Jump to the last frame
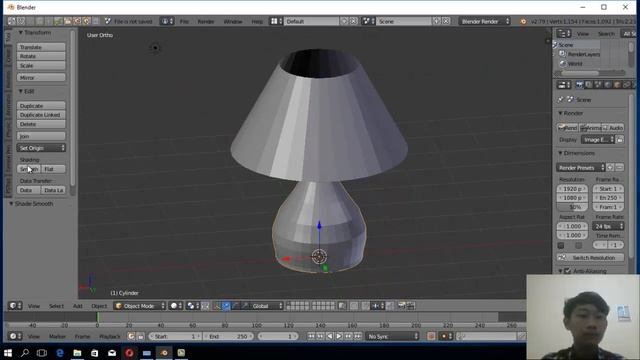Viewport: 640px width, 360px height. point(358,336)
